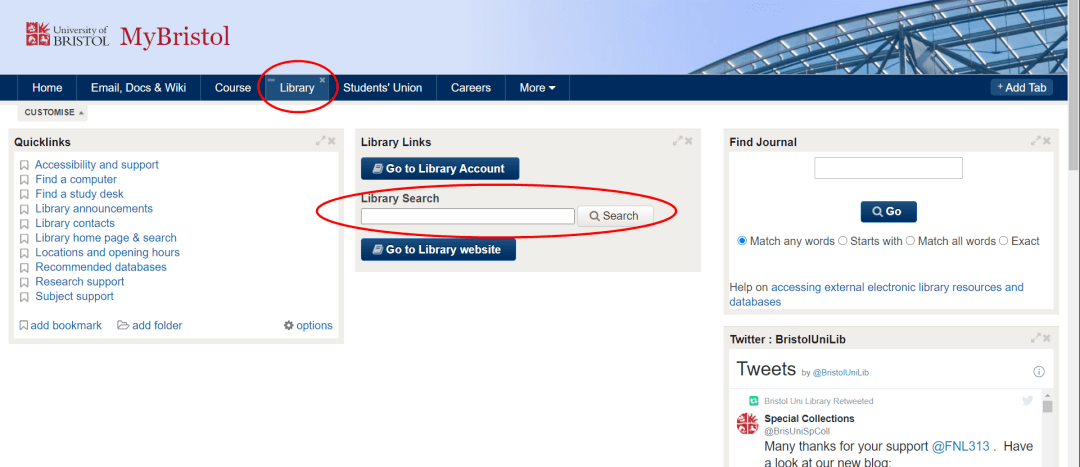Screen dimensions: 1080x467
Task: Select Exact radio button
Action: click(x=1004, y=241)
